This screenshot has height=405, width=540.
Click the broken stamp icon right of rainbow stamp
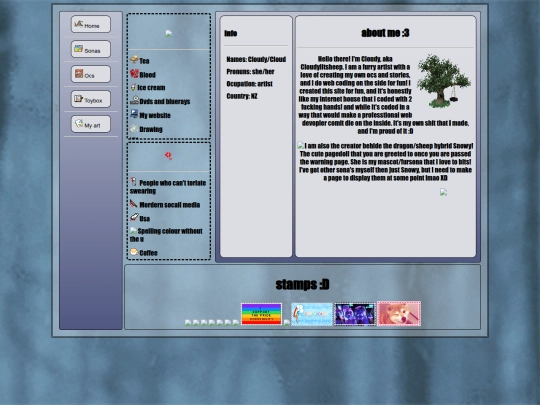tap(287, 322)
